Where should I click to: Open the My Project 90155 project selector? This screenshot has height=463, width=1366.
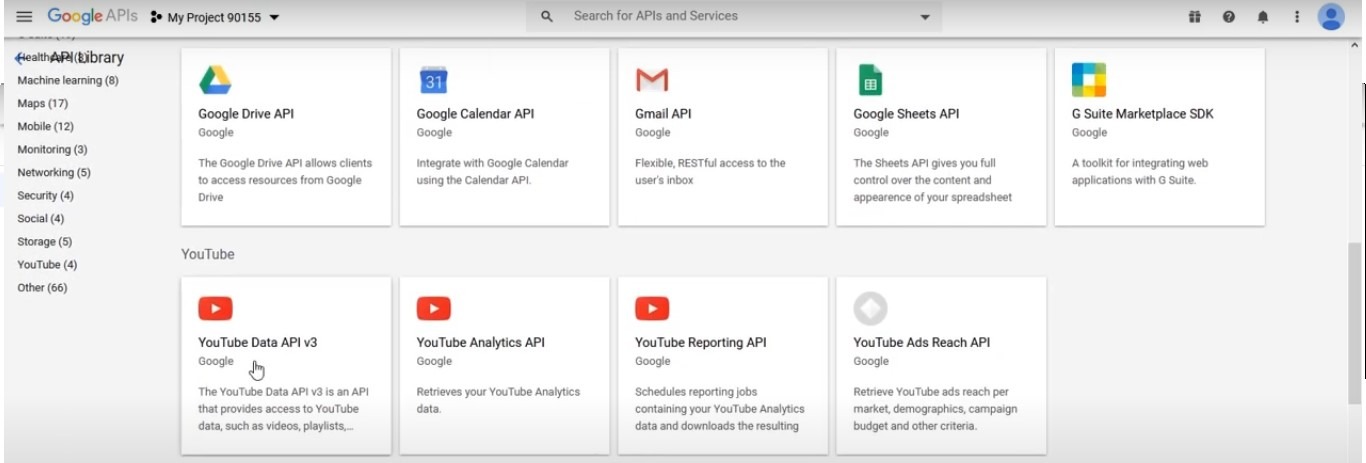(215, 17)
